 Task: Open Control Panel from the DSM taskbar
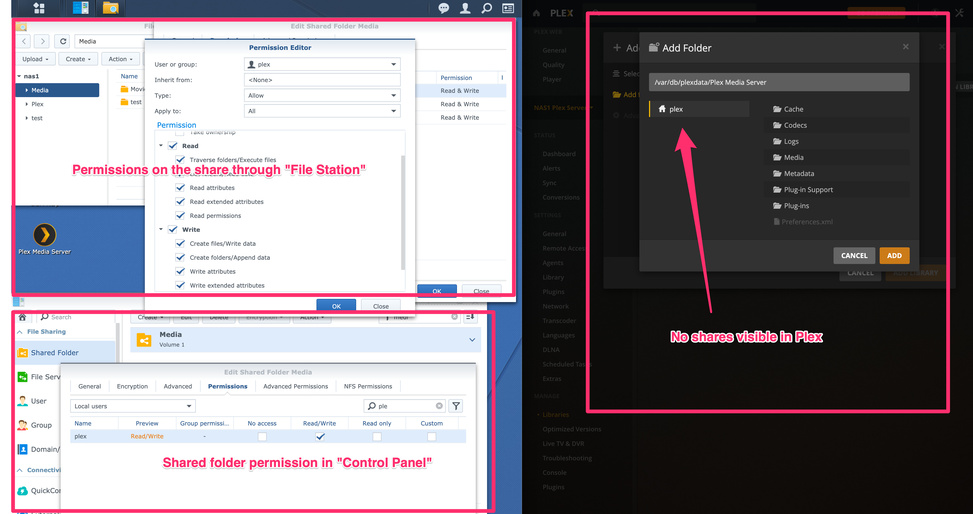(x=81, y=8)
